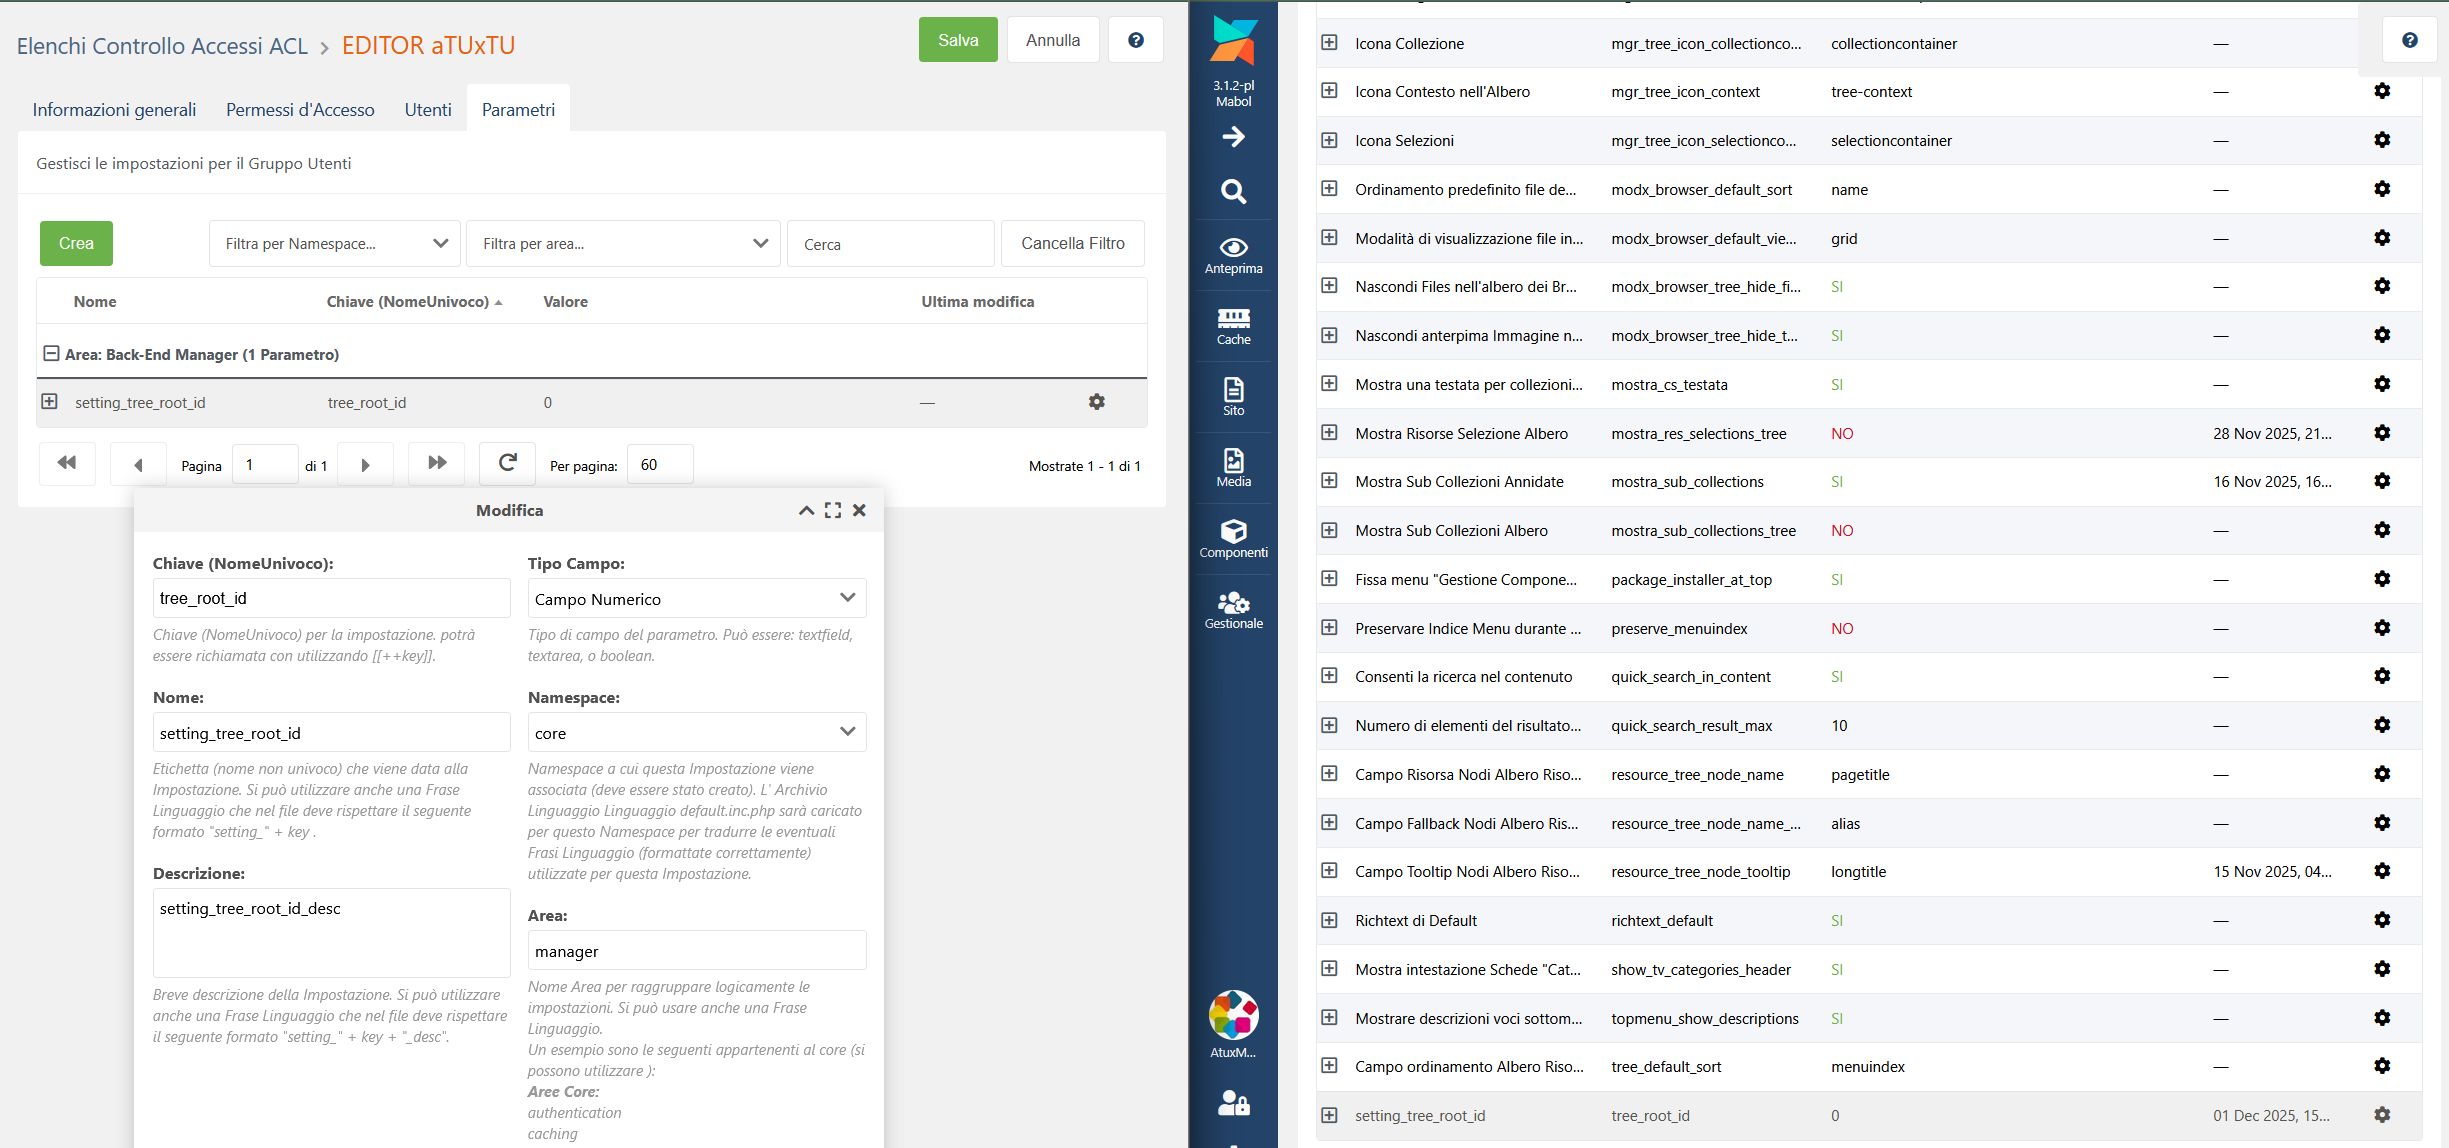Open gear menu for Richtext di Default row
Image resolution: width=2449 pixels, height=1148 pixels.
pos(2382,920)
